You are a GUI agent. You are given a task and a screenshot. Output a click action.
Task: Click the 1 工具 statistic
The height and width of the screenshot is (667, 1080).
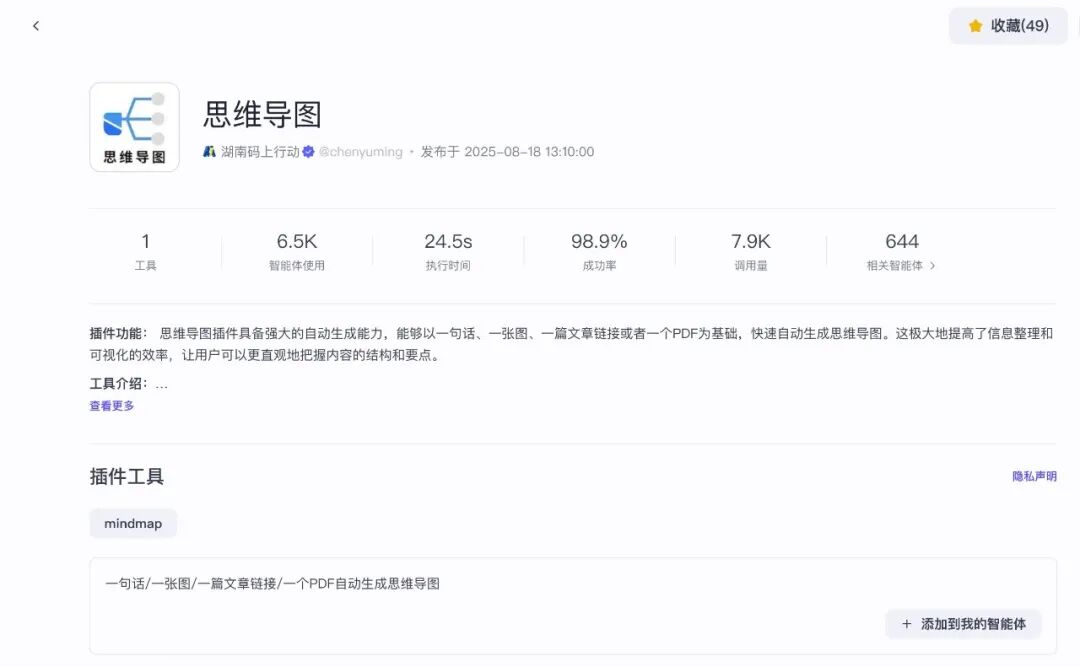pos(146,252)
